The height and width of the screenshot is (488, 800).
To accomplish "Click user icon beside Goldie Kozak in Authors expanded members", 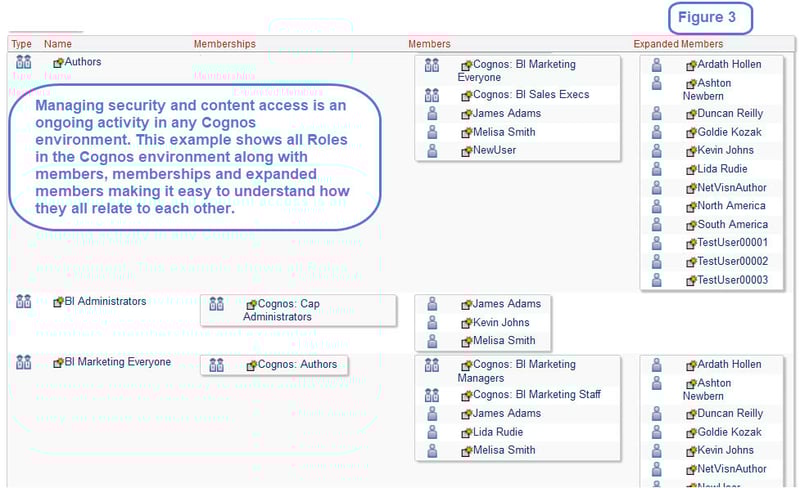I will (x=657, y=132).
